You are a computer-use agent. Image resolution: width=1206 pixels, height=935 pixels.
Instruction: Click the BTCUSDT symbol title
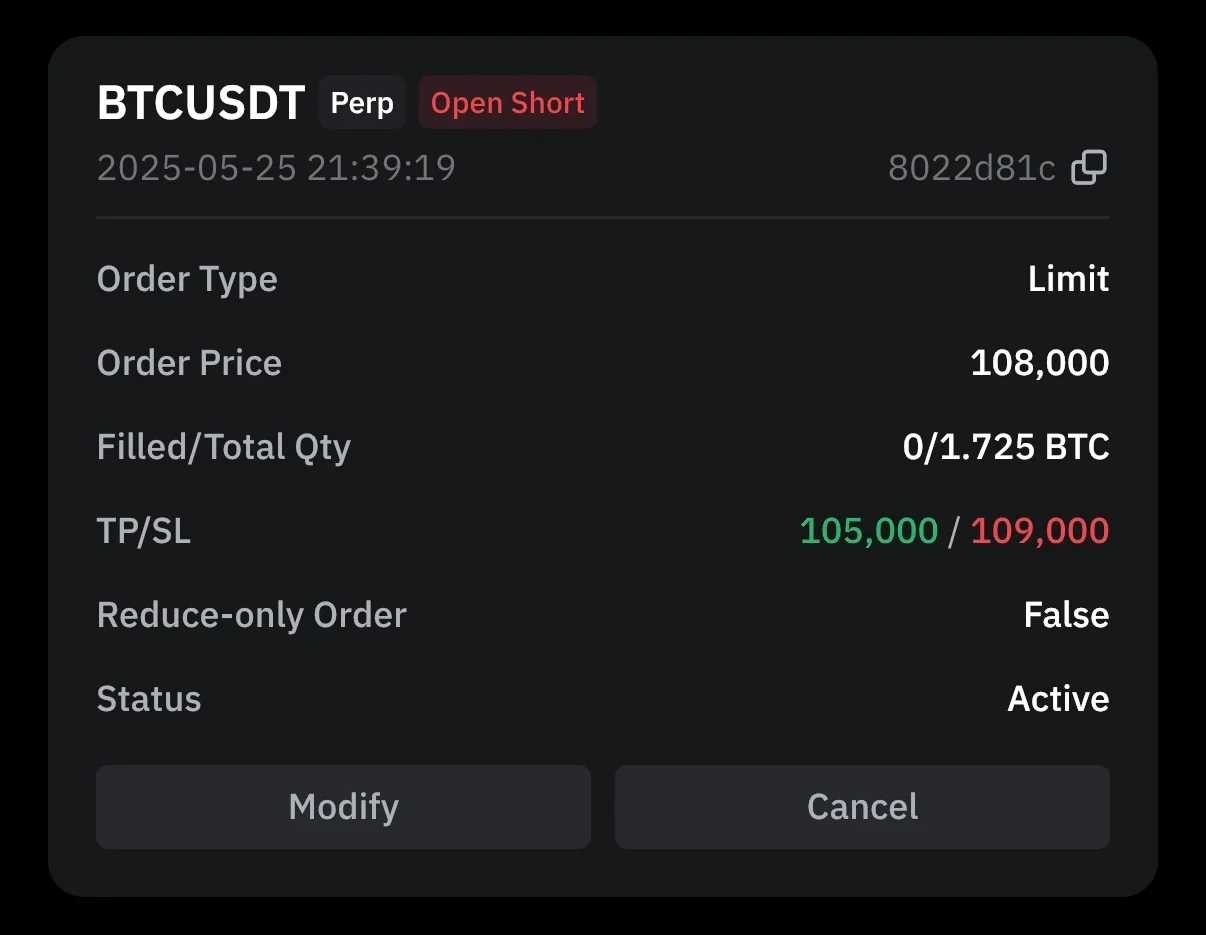coord(201,103)
